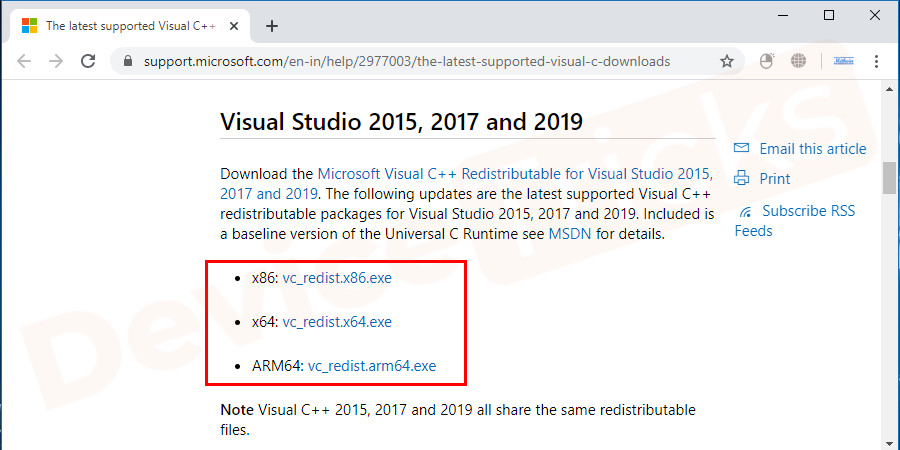Click the padlock site security icon
The width and height of the screenshot is (900, 450).
[128, 61]
